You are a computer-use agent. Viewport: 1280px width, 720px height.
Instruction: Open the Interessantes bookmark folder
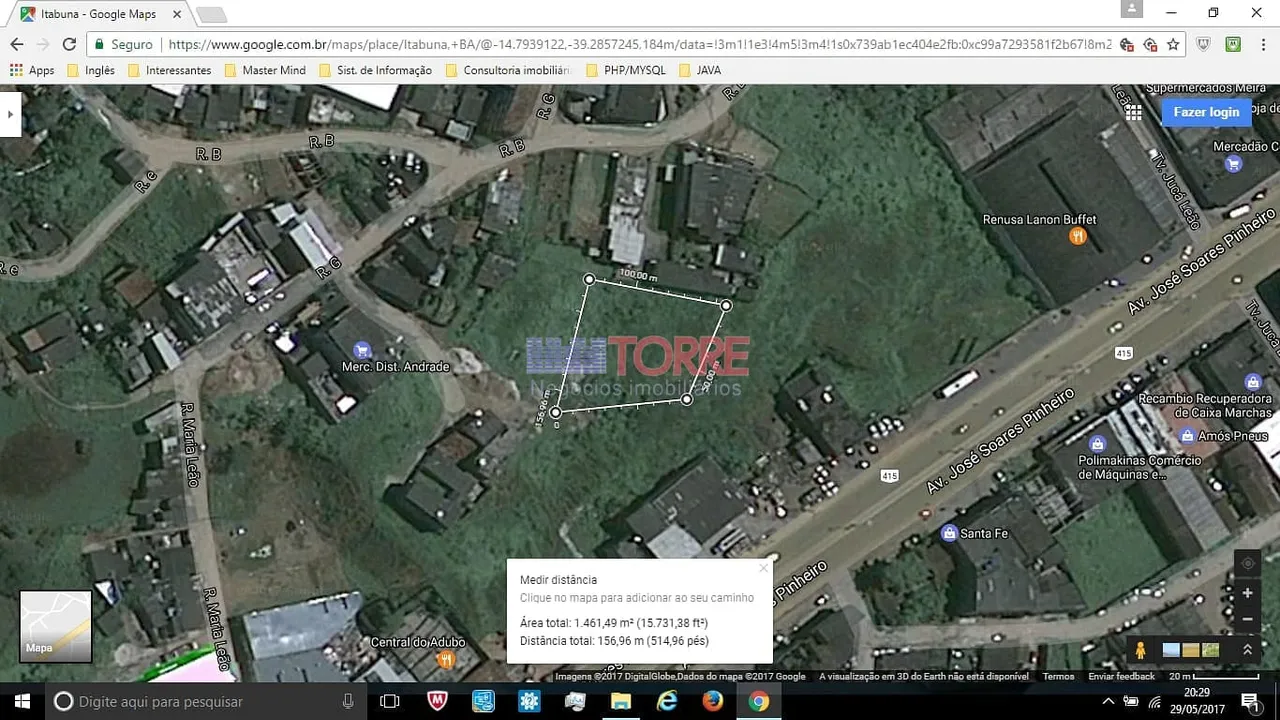170,70
